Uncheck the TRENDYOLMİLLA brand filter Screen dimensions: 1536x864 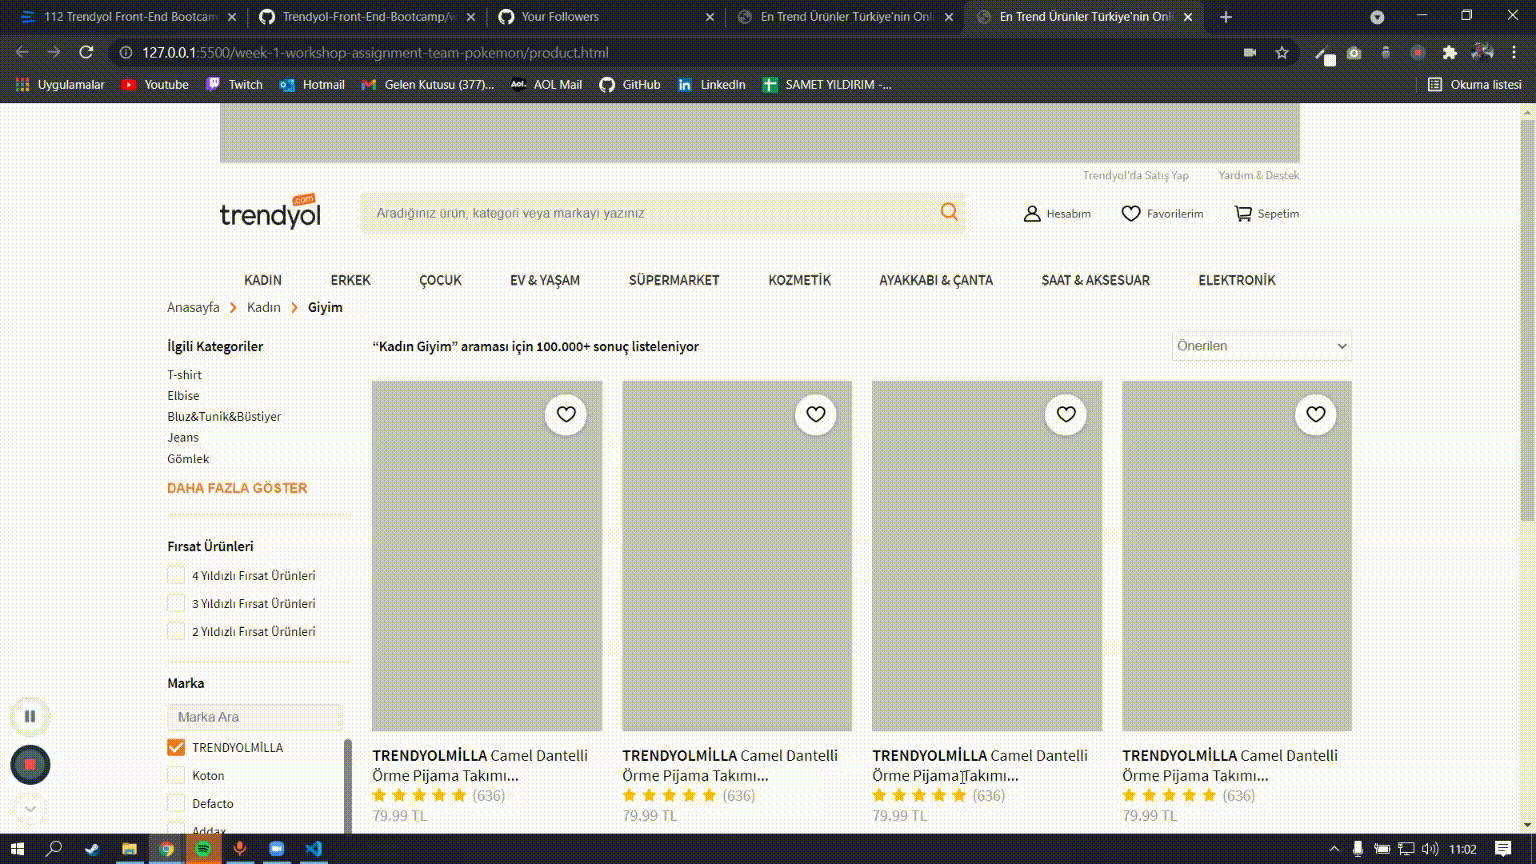176,746
